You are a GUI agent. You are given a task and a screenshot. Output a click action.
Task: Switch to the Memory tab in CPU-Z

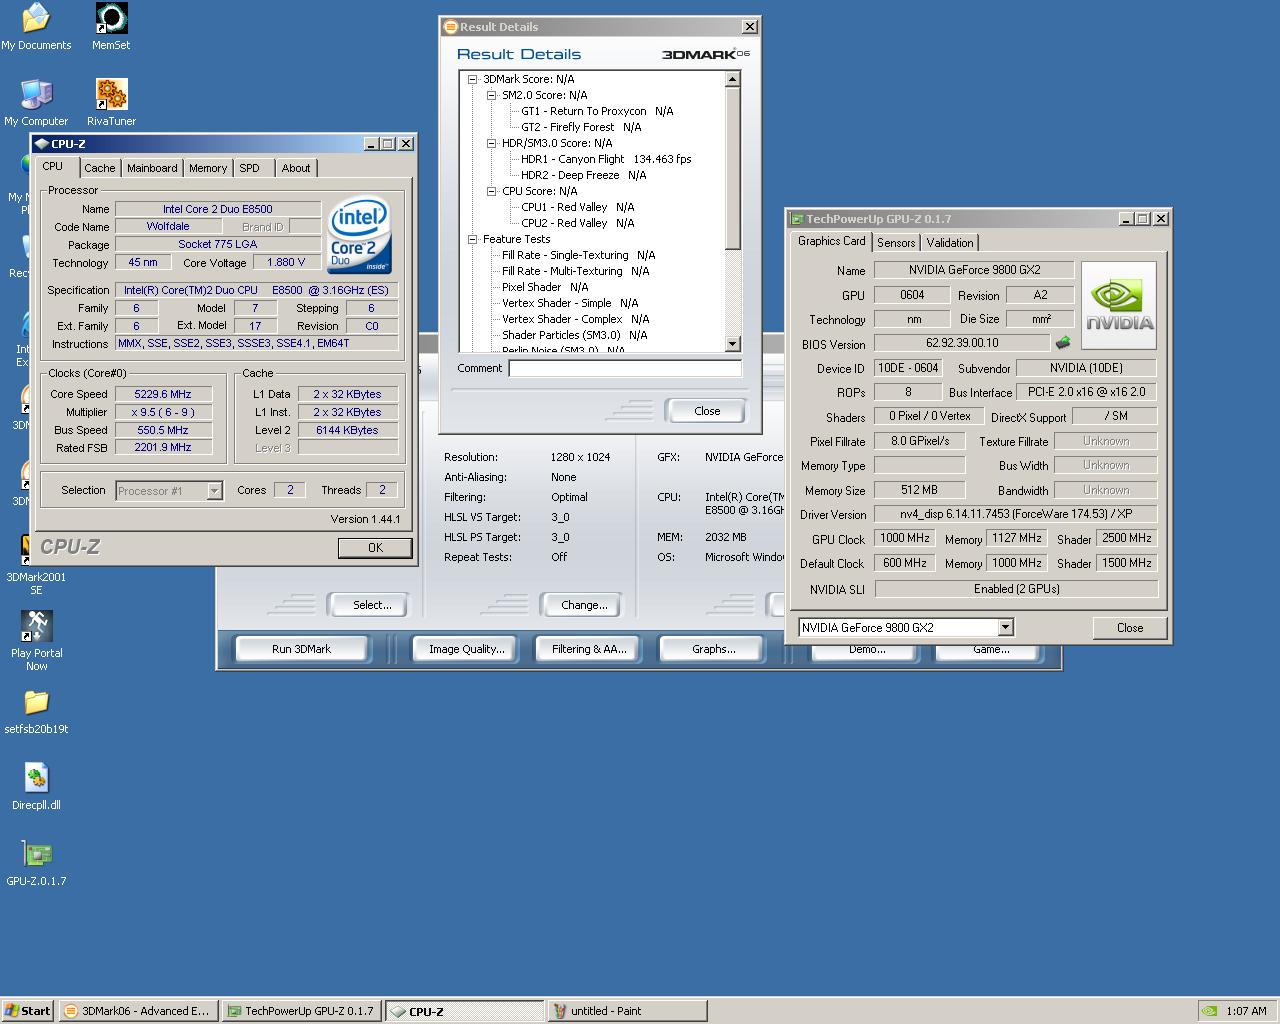point(208,168)
